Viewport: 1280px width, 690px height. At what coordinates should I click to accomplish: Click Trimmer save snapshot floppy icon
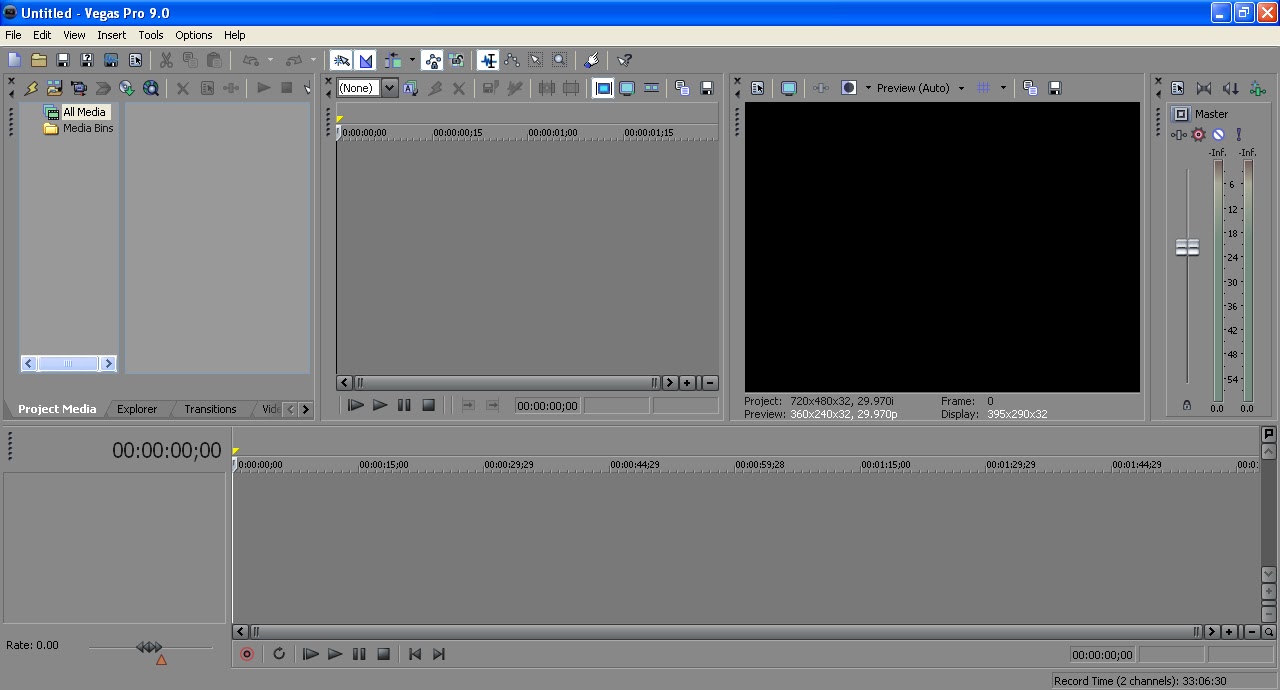[x=707, y=88]
